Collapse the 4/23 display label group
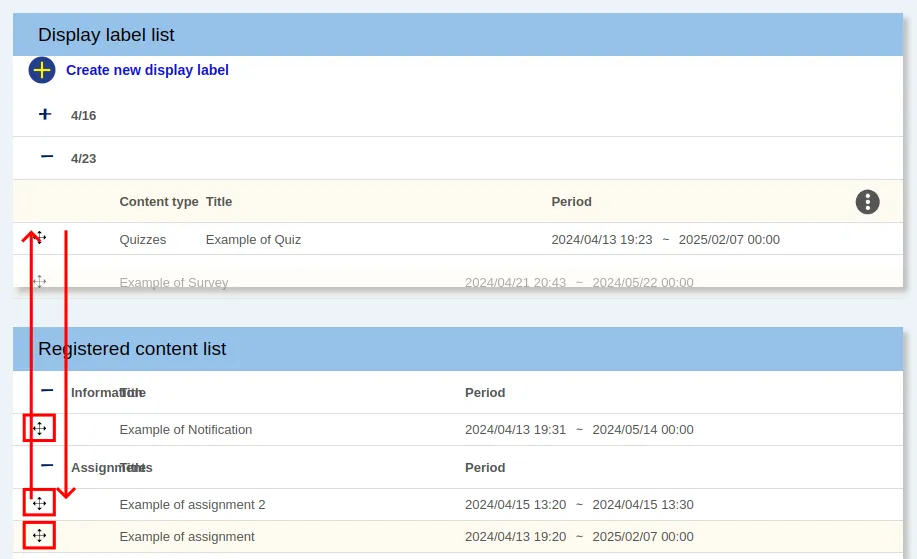 click(x=46, y=157)
